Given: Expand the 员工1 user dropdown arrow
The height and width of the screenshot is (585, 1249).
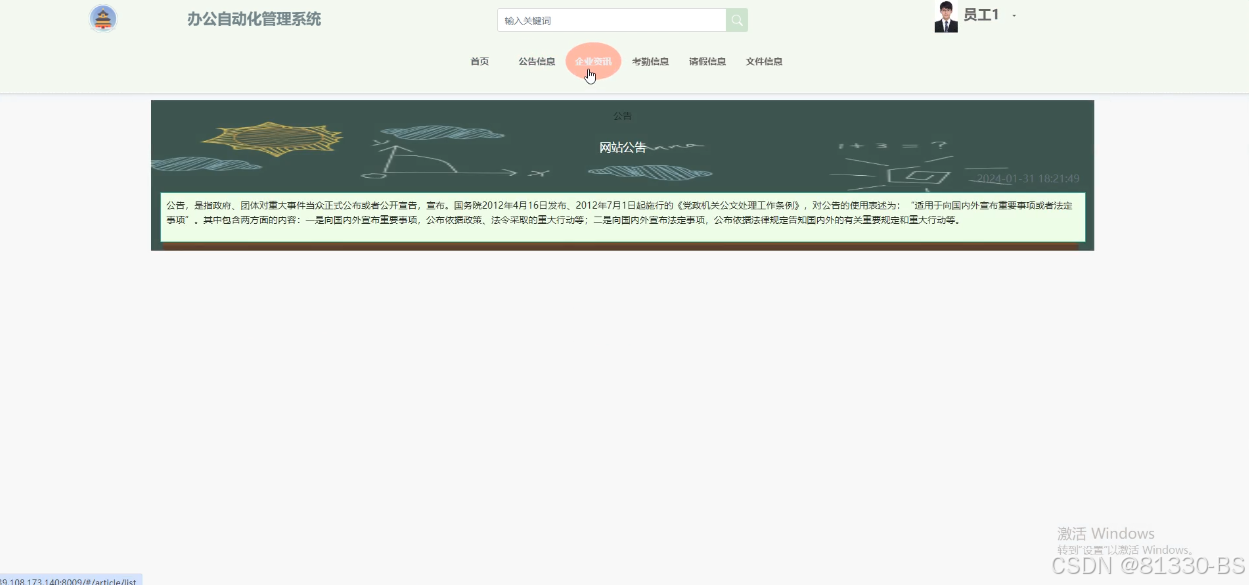Looking at the screenshot, I should tap(1014, 16).
